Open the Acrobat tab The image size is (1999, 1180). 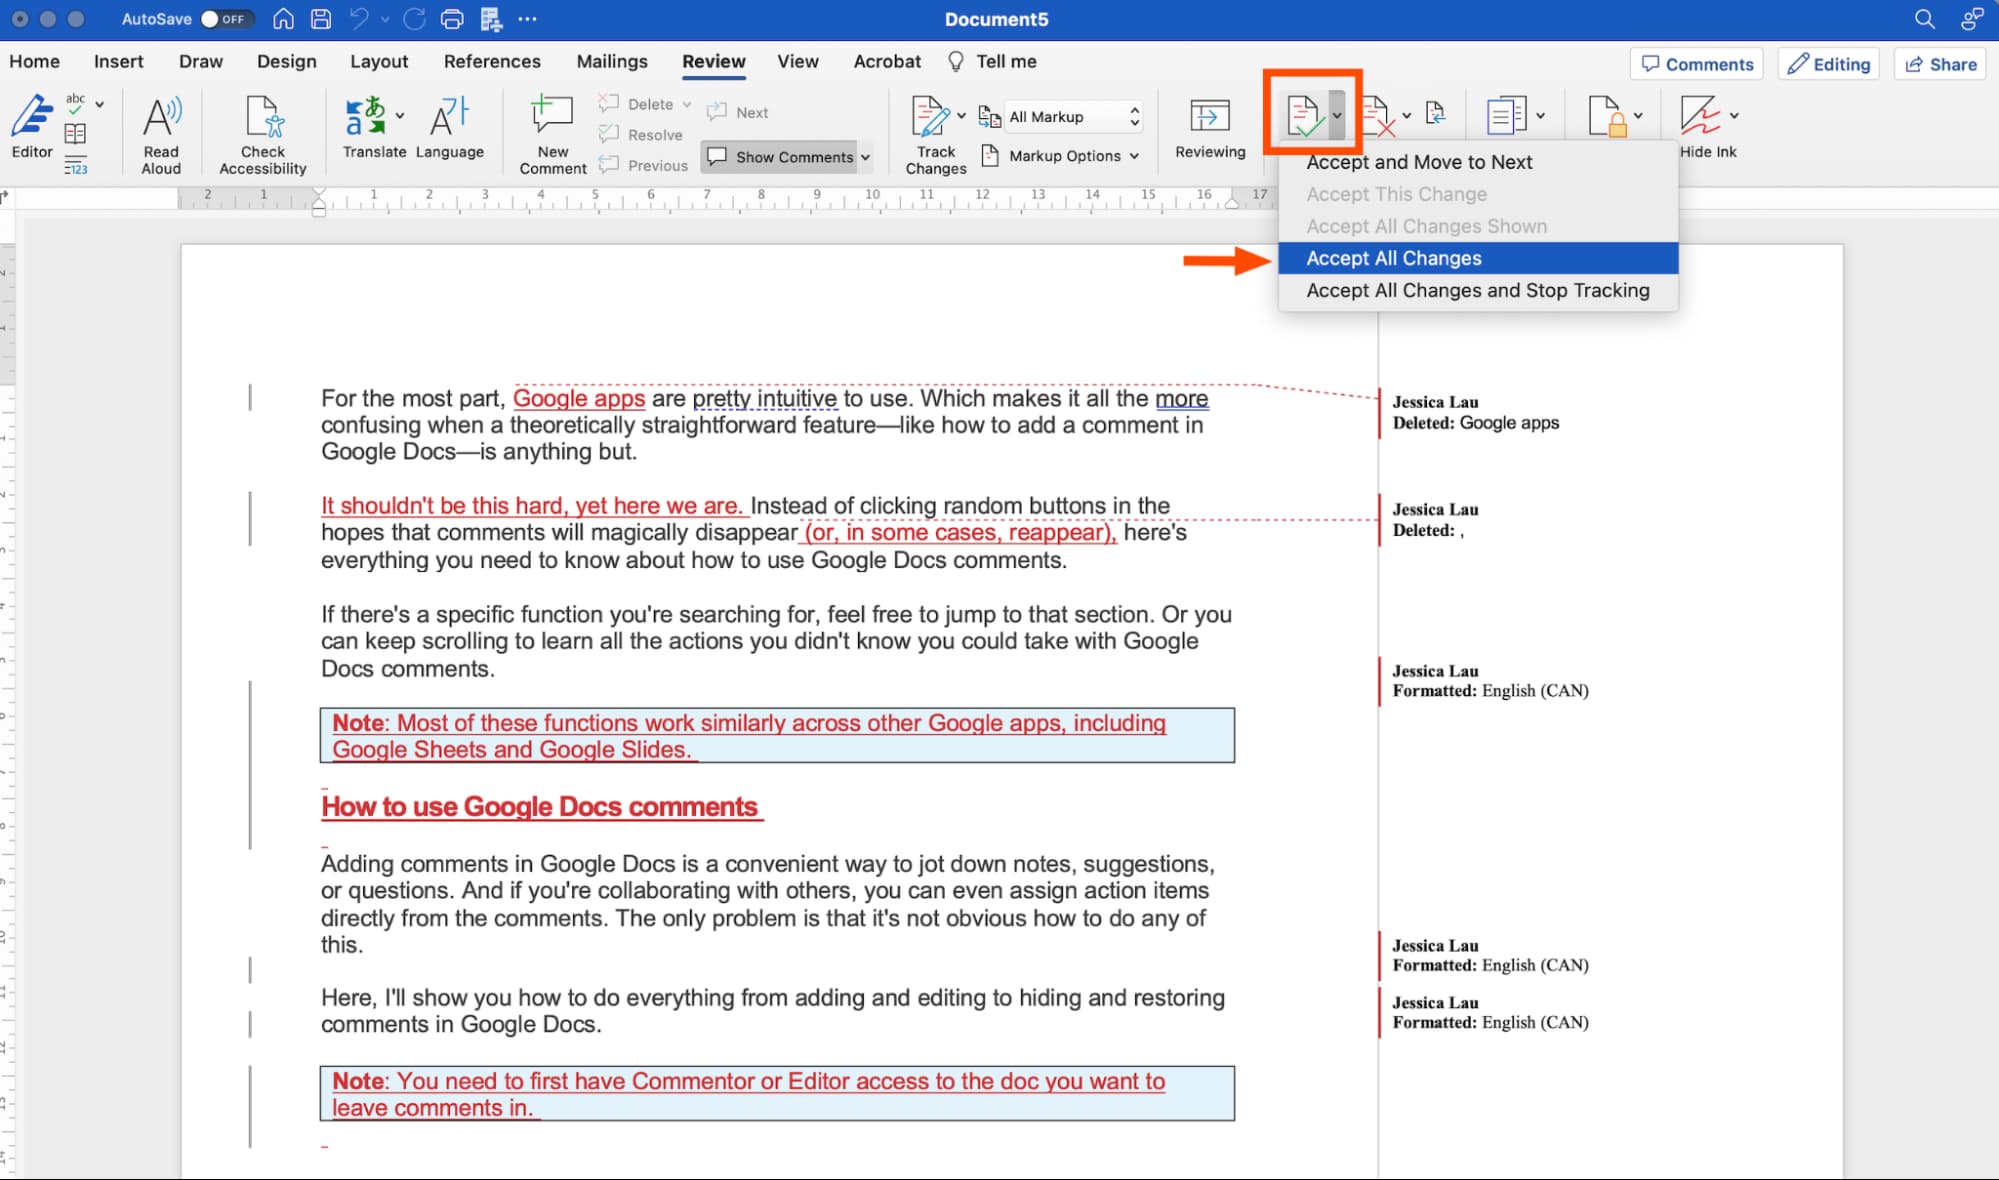887,61
